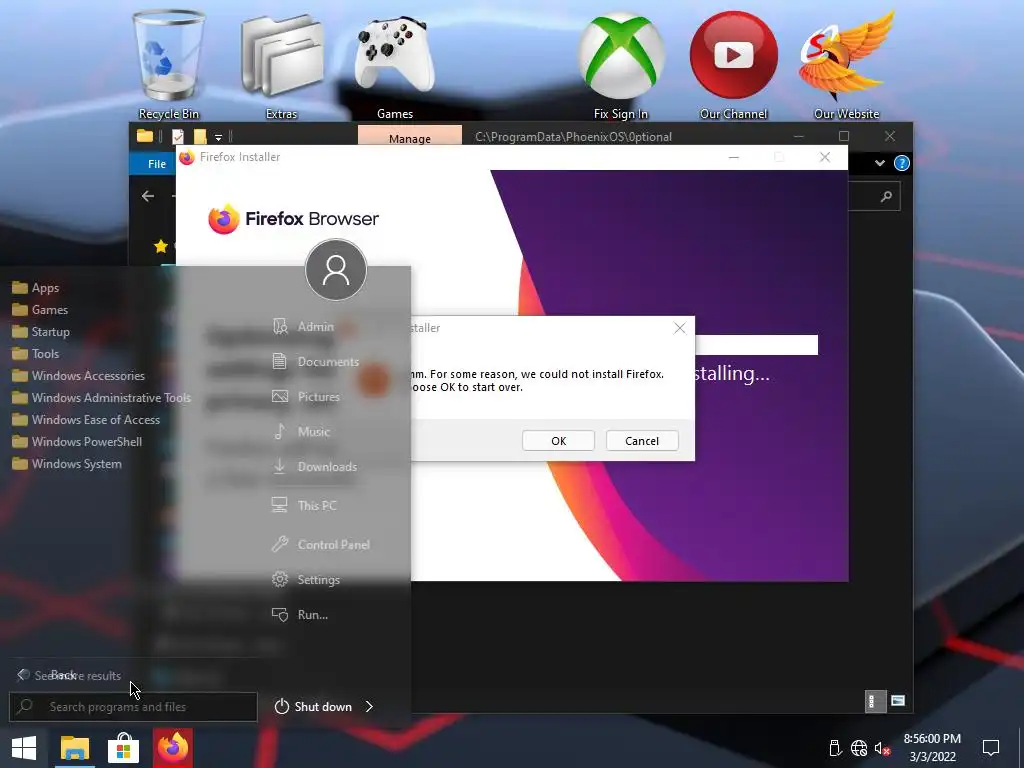Click the Firefox taskbar icon
Screen dimensions: 1024x768
coord(173,748)
